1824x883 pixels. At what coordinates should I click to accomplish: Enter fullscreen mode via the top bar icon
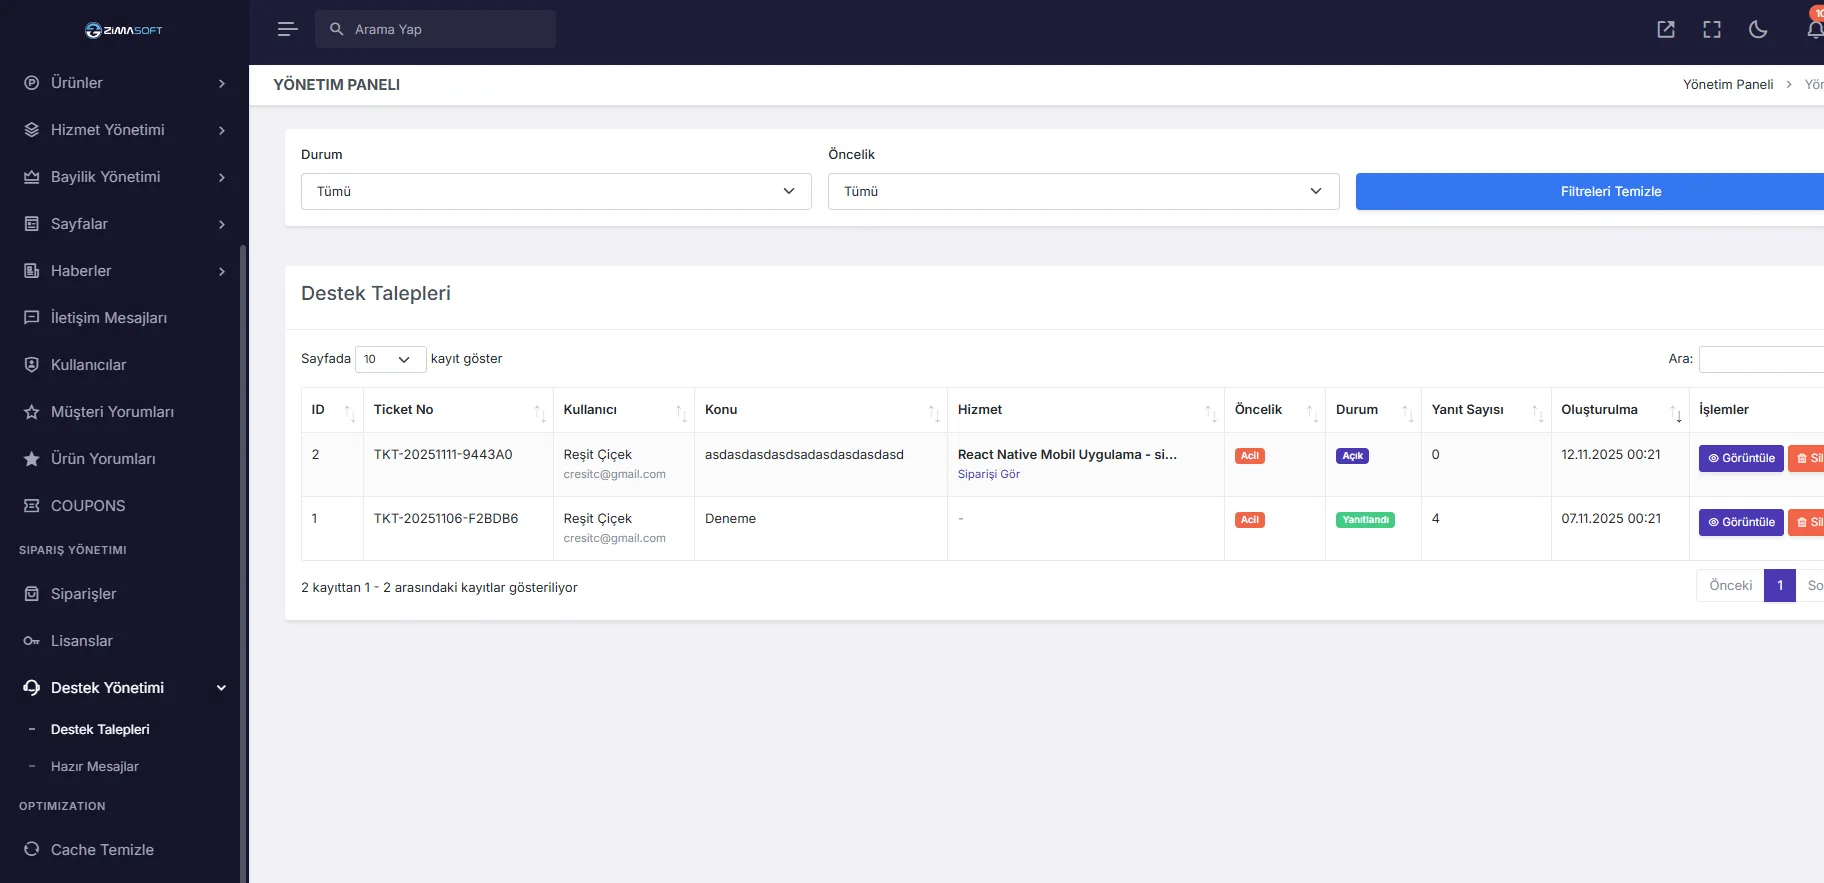click(x=1712, y=29)
